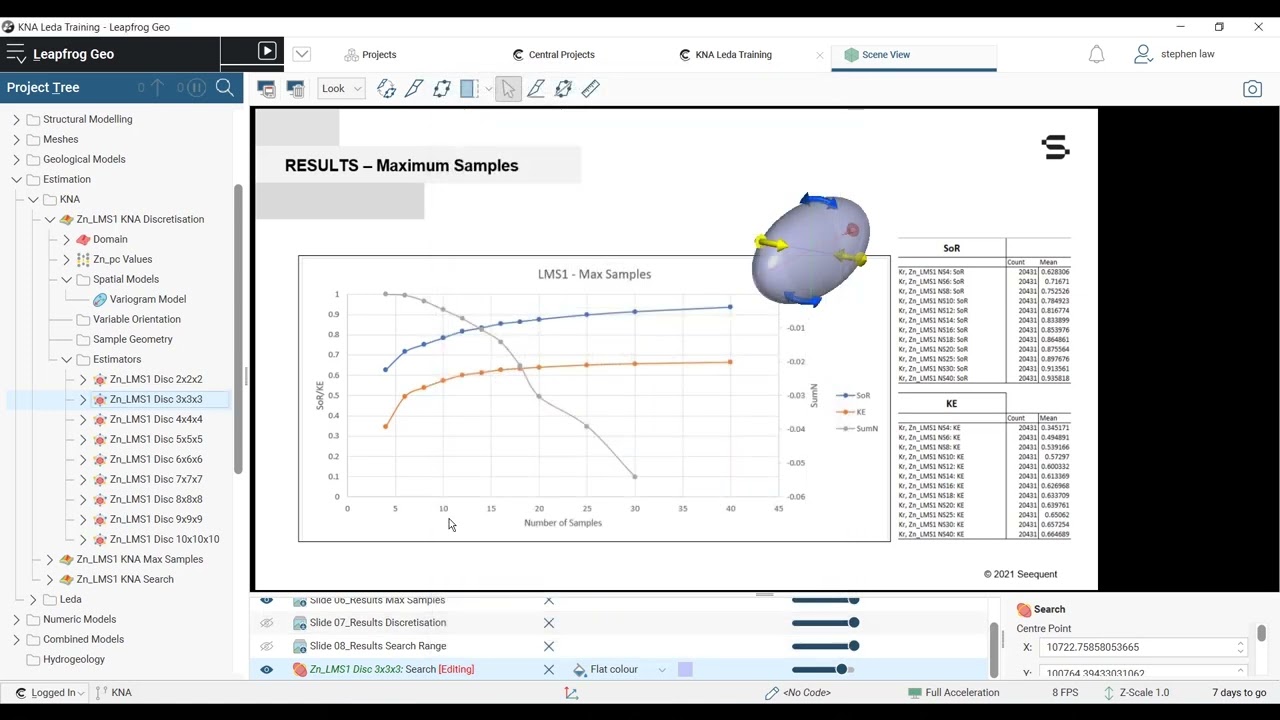Click the rotate slicer icon in toolbar

click(386, 89)
